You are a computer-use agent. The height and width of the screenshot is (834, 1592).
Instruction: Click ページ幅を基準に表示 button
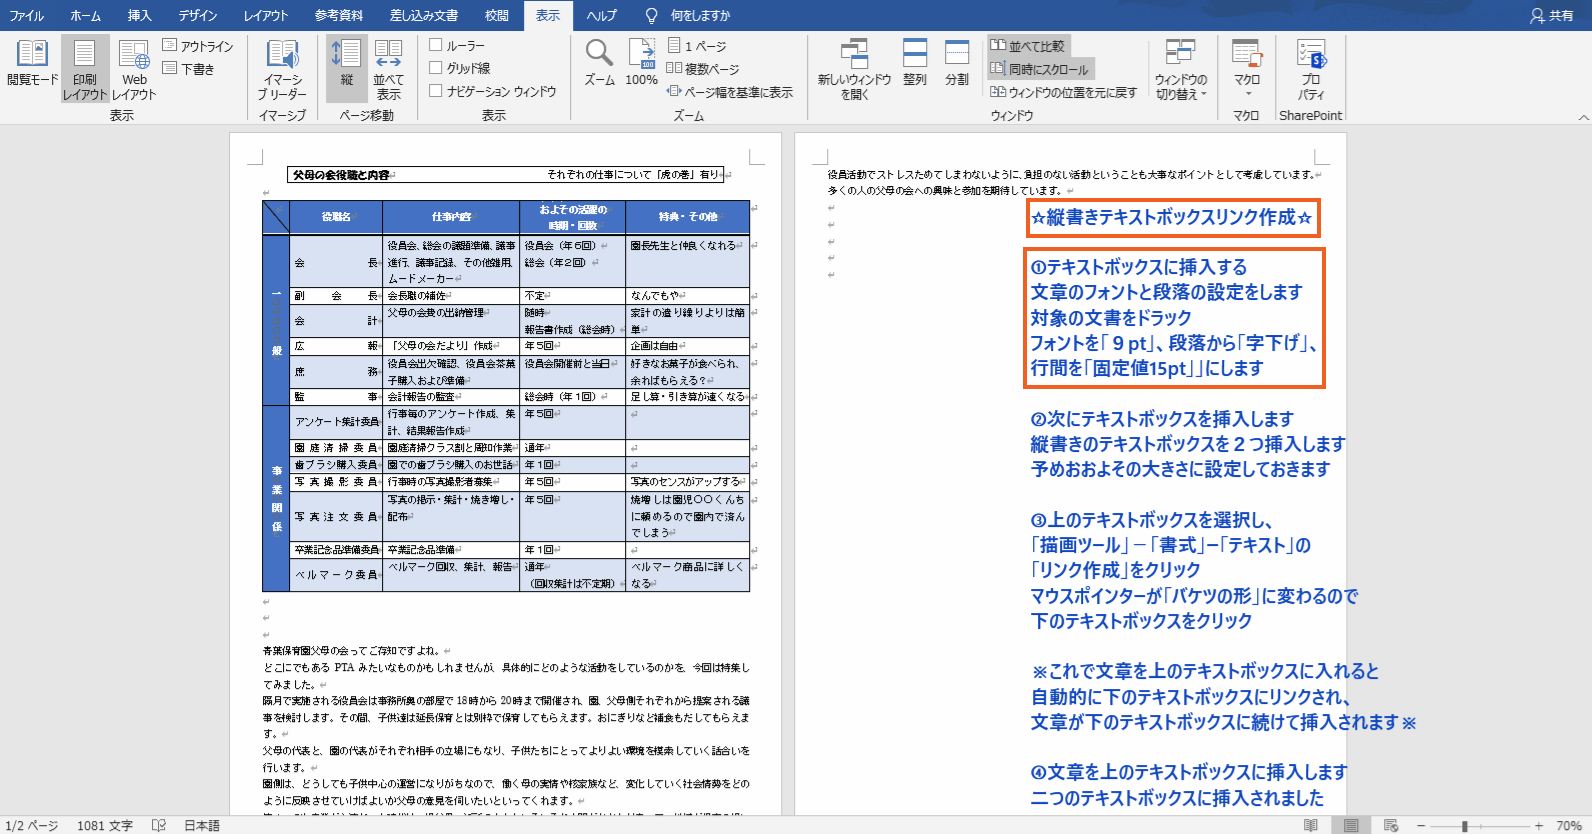click(730, 92)
